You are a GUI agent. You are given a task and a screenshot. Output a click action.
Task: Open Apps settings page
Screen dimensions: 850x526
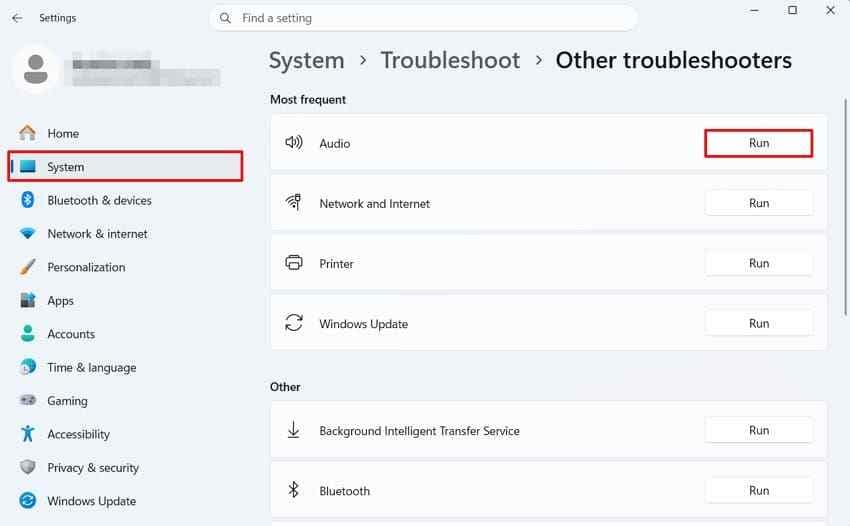(125, 300)
